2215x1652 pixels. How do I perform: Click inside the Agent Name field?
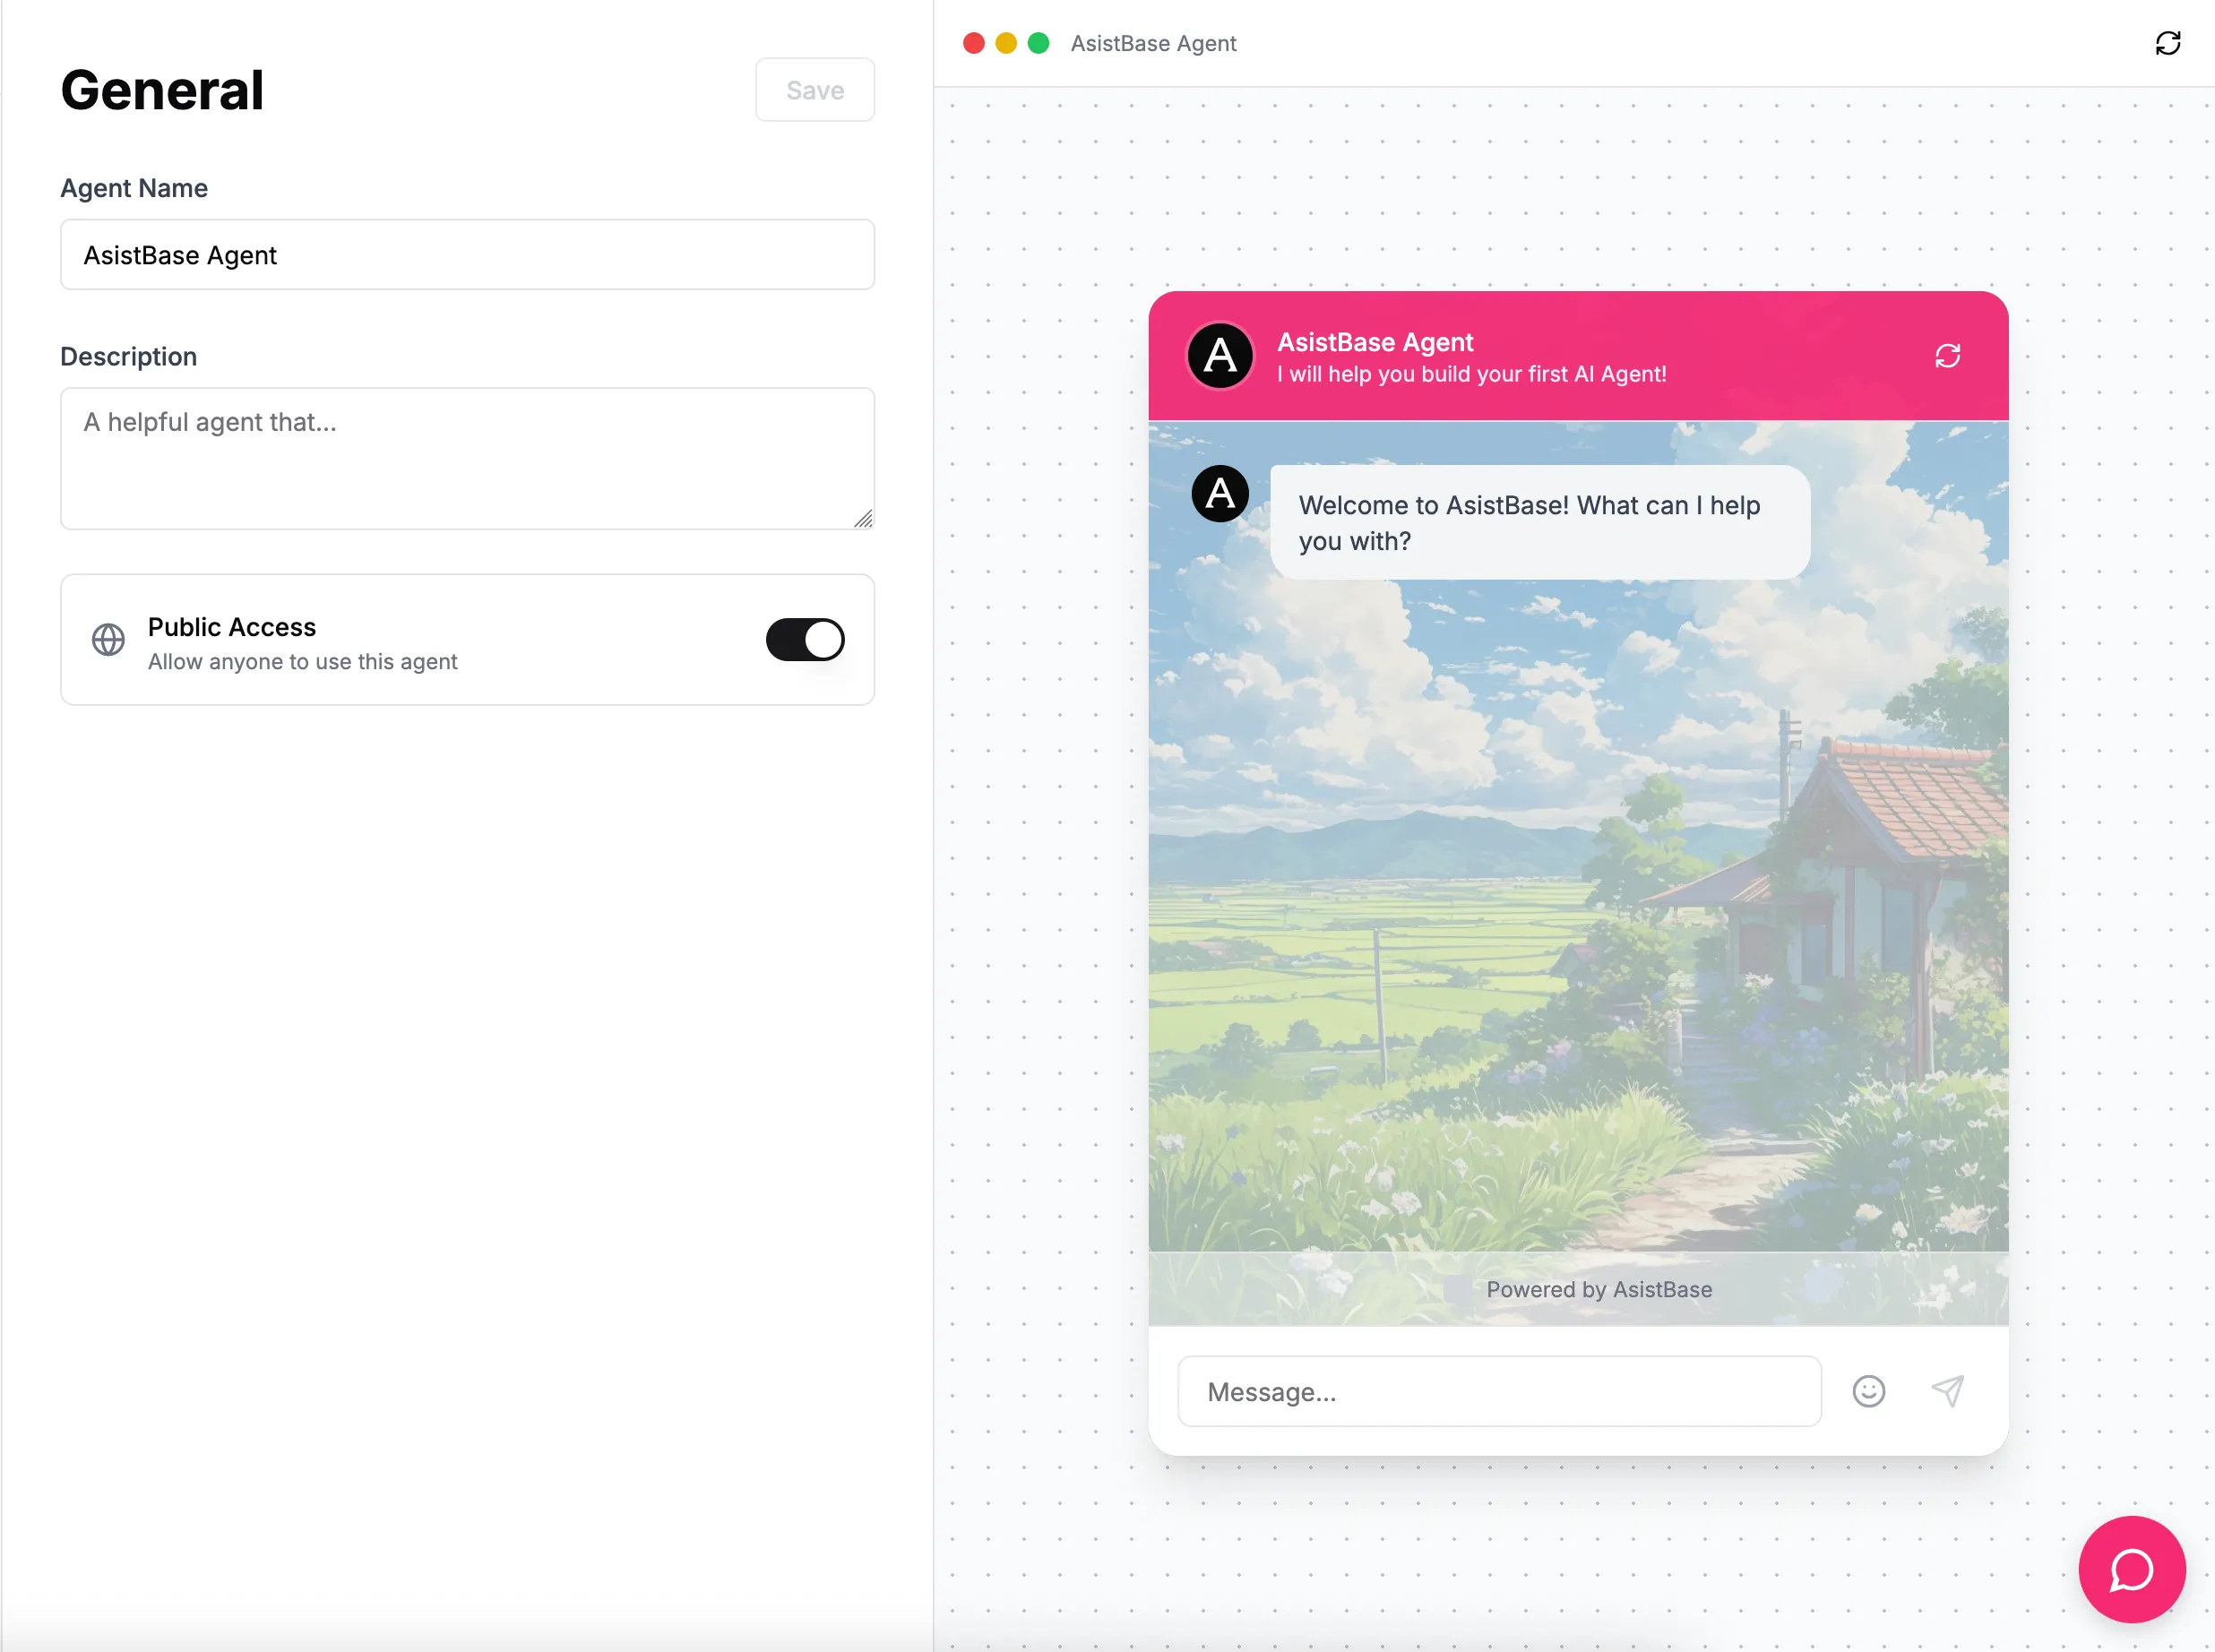tap(467, 254)
